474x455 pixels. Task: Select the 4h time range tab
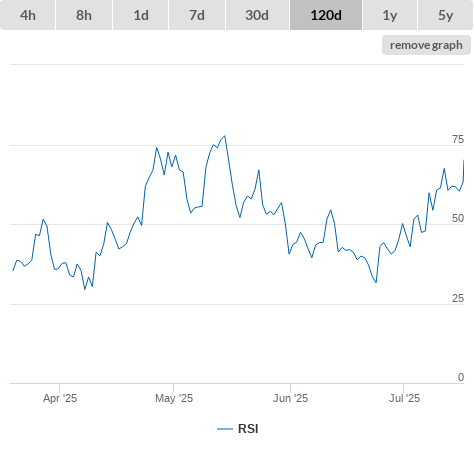[28, 15]
